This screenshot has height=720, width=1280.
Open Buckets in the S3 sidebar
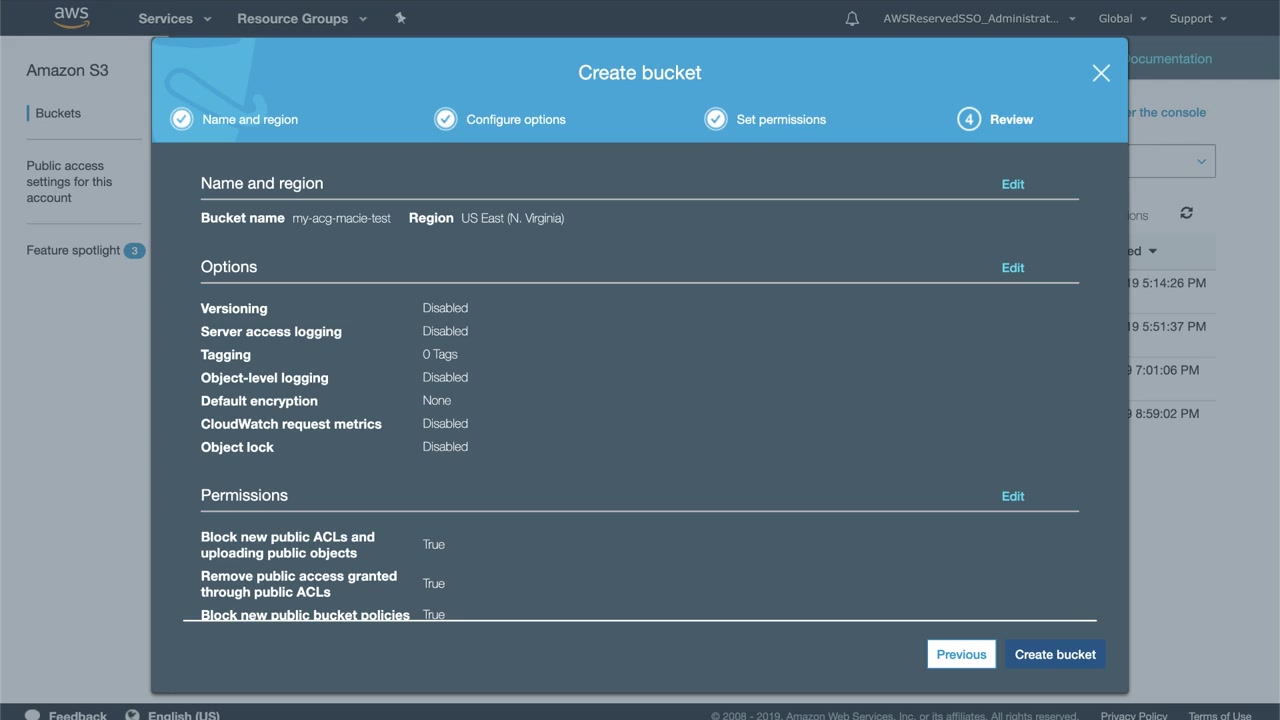[x=58, y=113]
